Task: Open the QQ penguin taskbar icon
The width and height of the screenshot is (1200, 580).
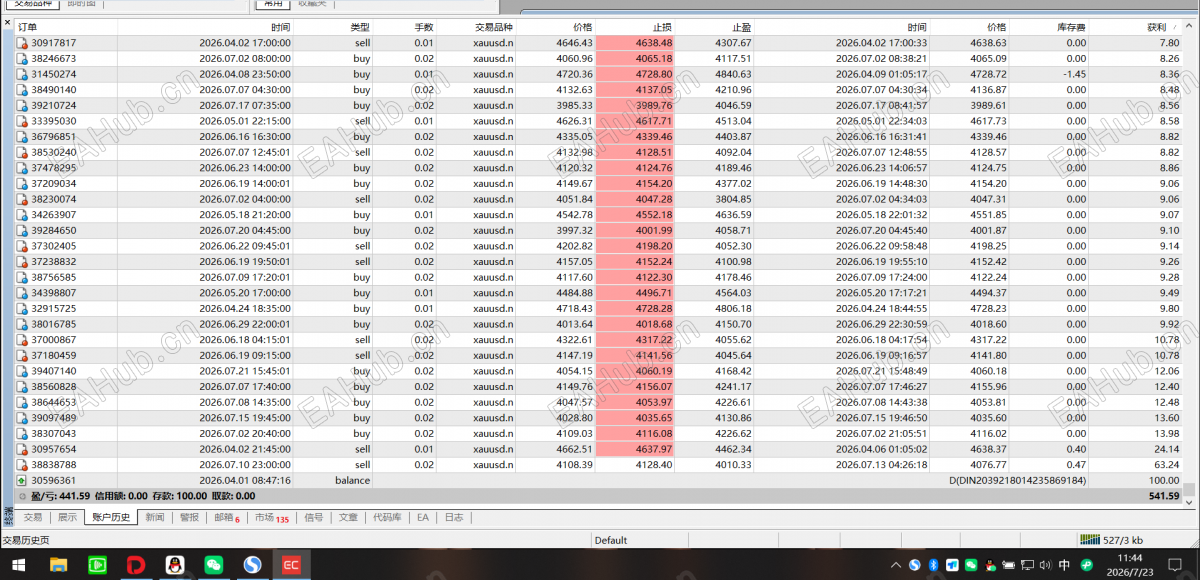Action: click(175, 565)
